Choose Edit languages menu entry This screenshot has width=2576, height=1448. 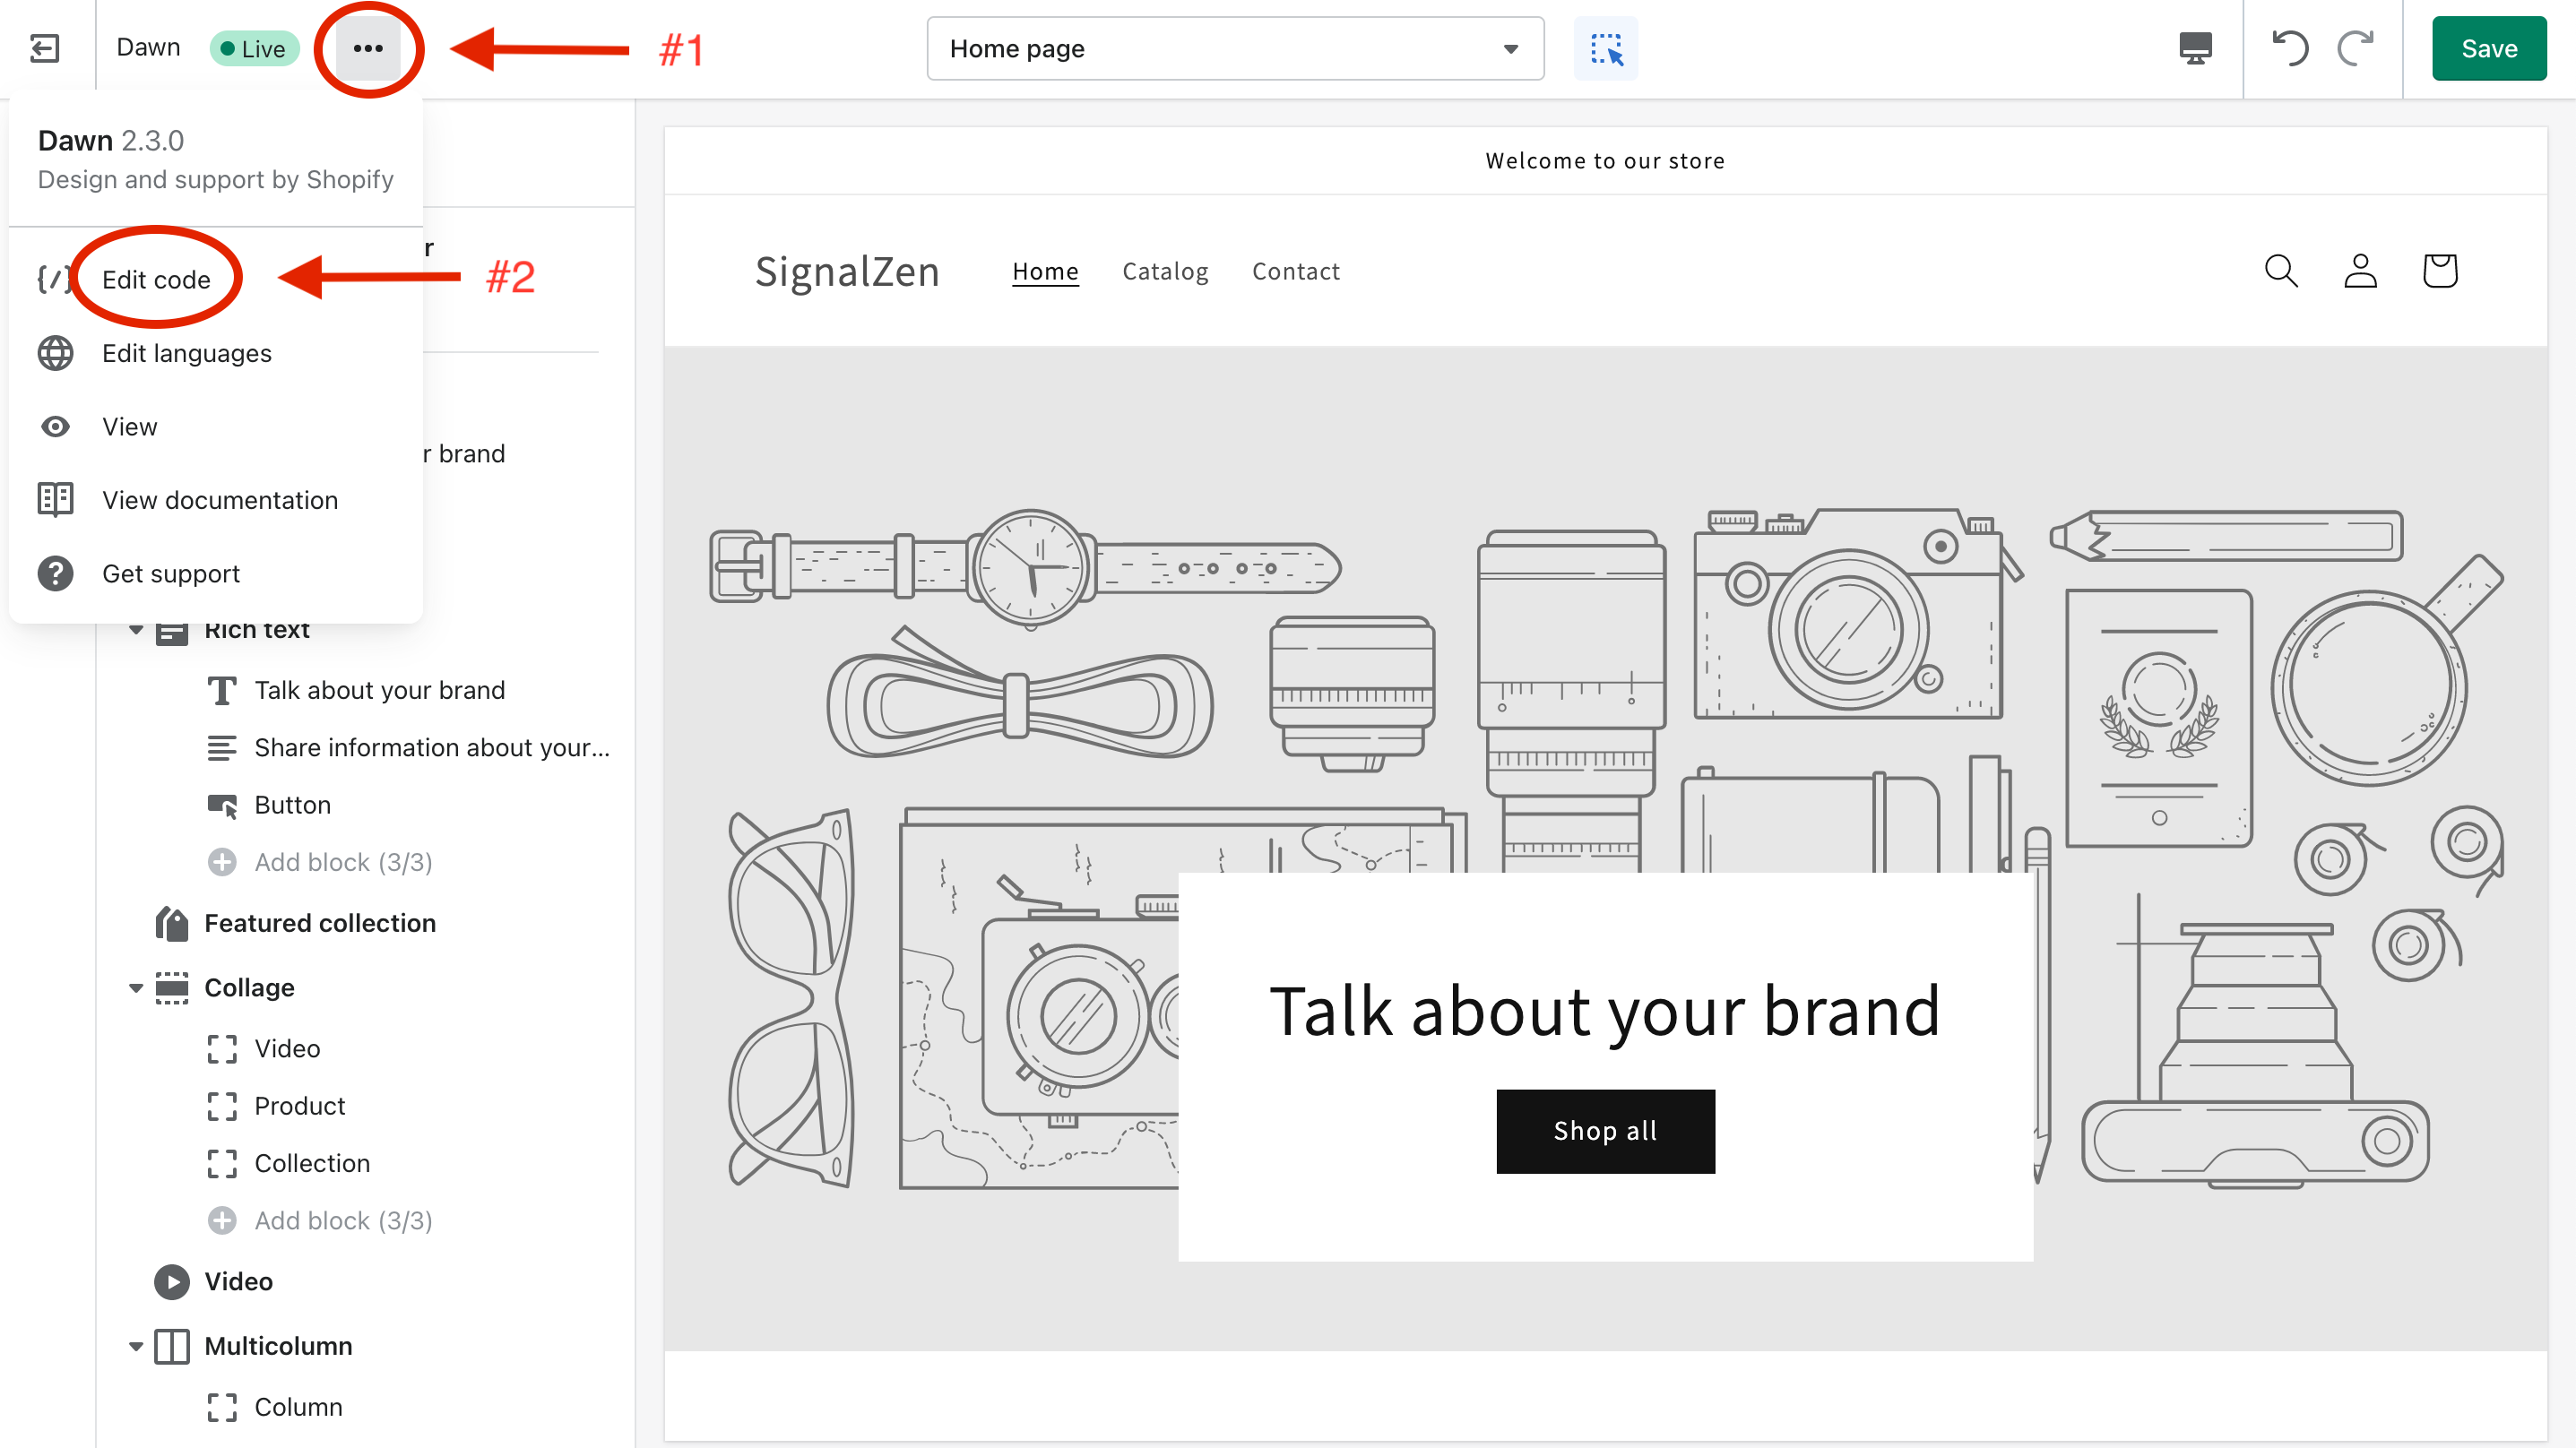pyautogui.click(x=186, y=353)
